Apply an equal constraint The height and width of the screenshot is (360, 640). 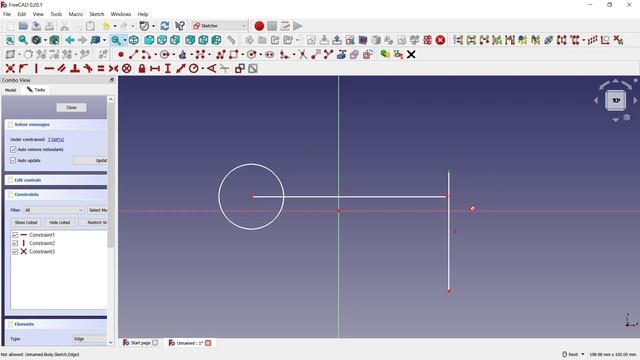point(101,68)
